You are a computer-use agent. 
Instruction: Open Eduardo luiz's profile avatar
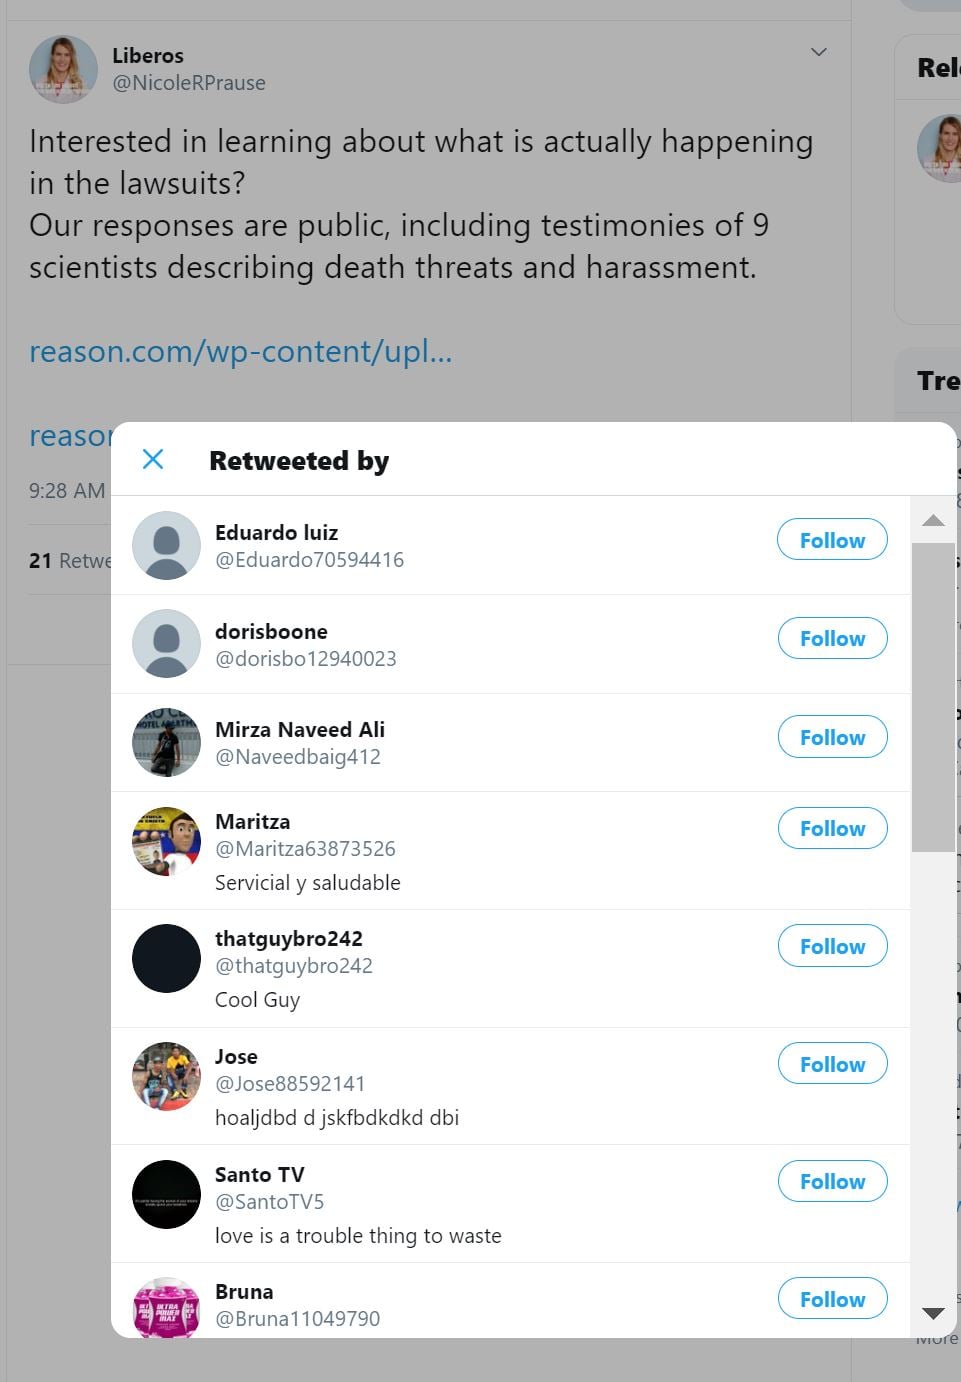pyautogui.click(x=167, y=546)
